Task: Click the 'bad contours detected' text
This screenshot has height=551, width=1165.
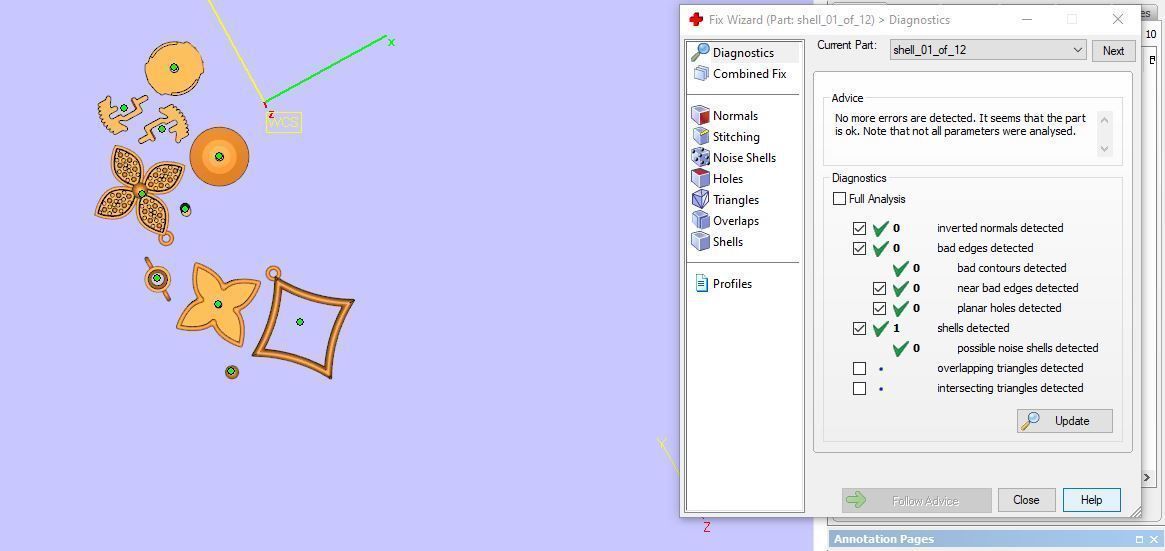Action: tap(1011, 268)
